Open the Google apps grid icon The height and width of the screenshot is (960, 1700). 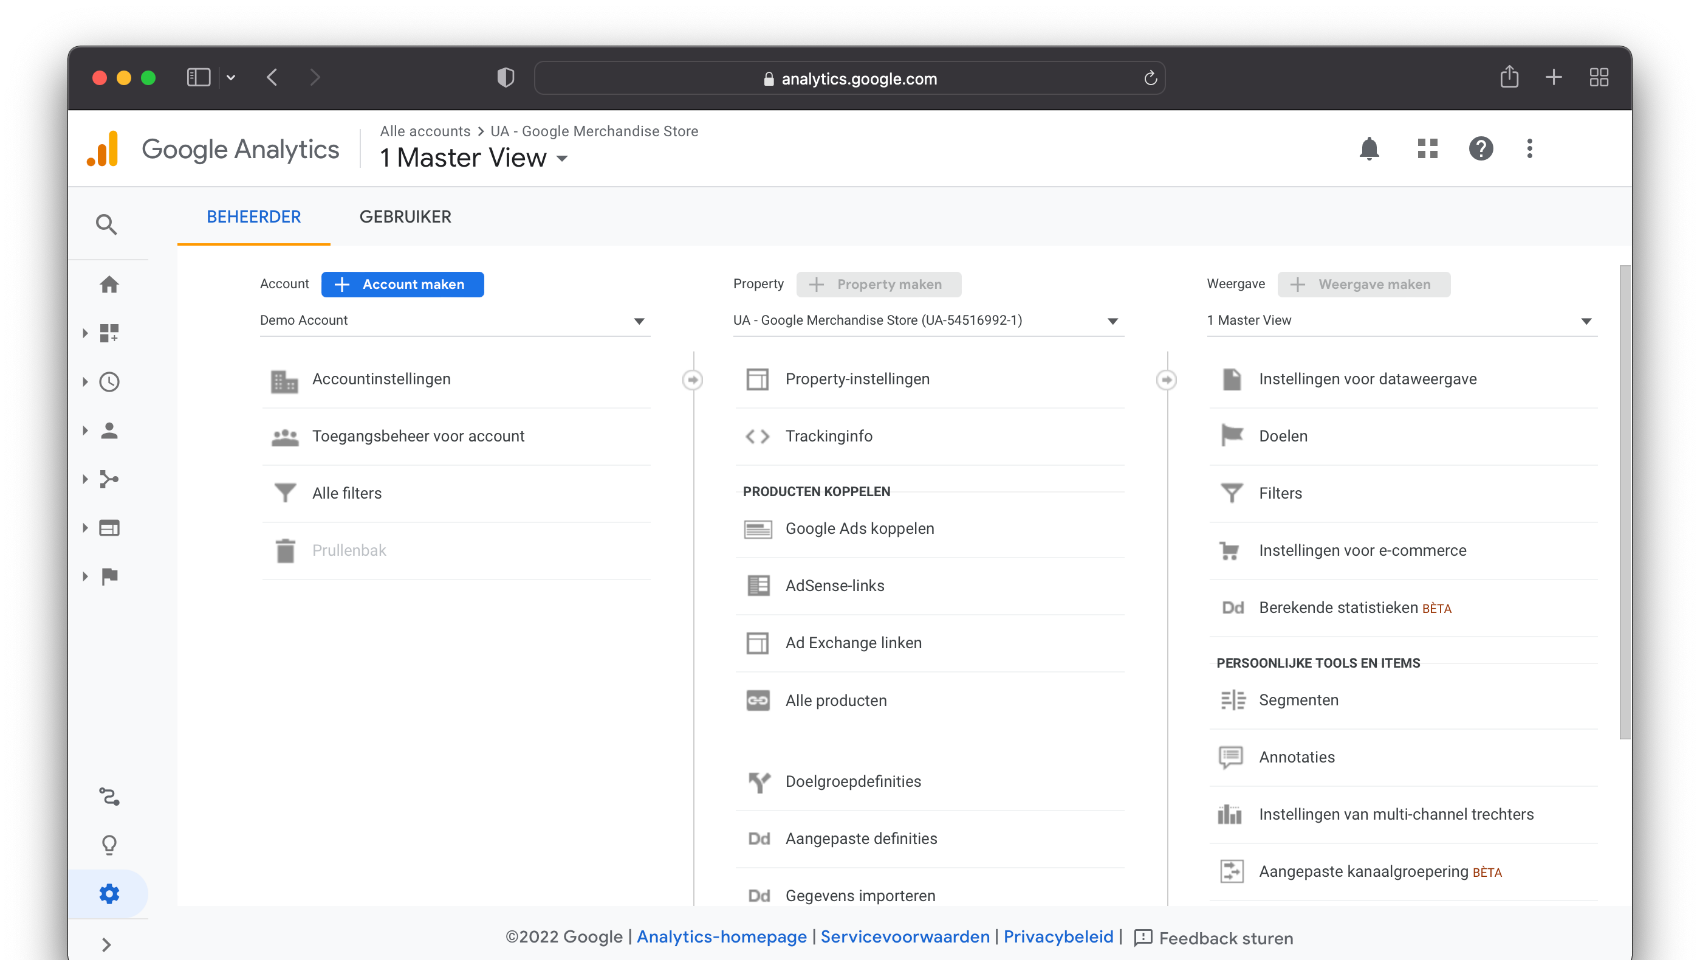point(1428,149)
